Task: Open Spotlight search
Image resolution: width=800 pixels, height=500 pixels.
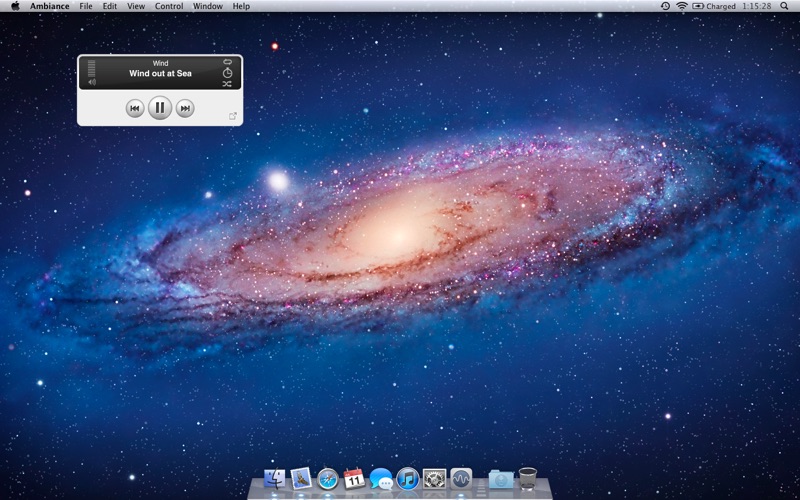Action: tap(784, 6)
